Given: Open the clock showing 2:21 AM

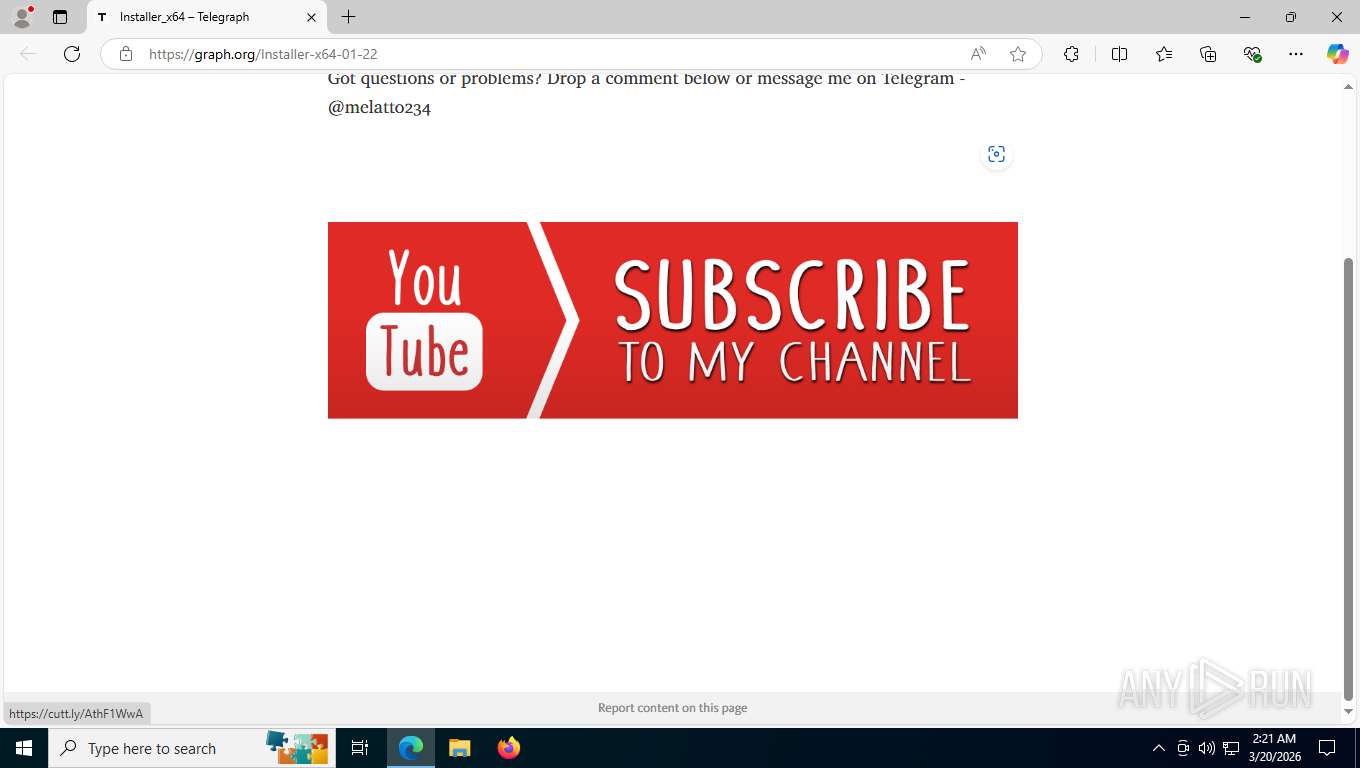Looking at the screenshot, I should (1274, 748).
